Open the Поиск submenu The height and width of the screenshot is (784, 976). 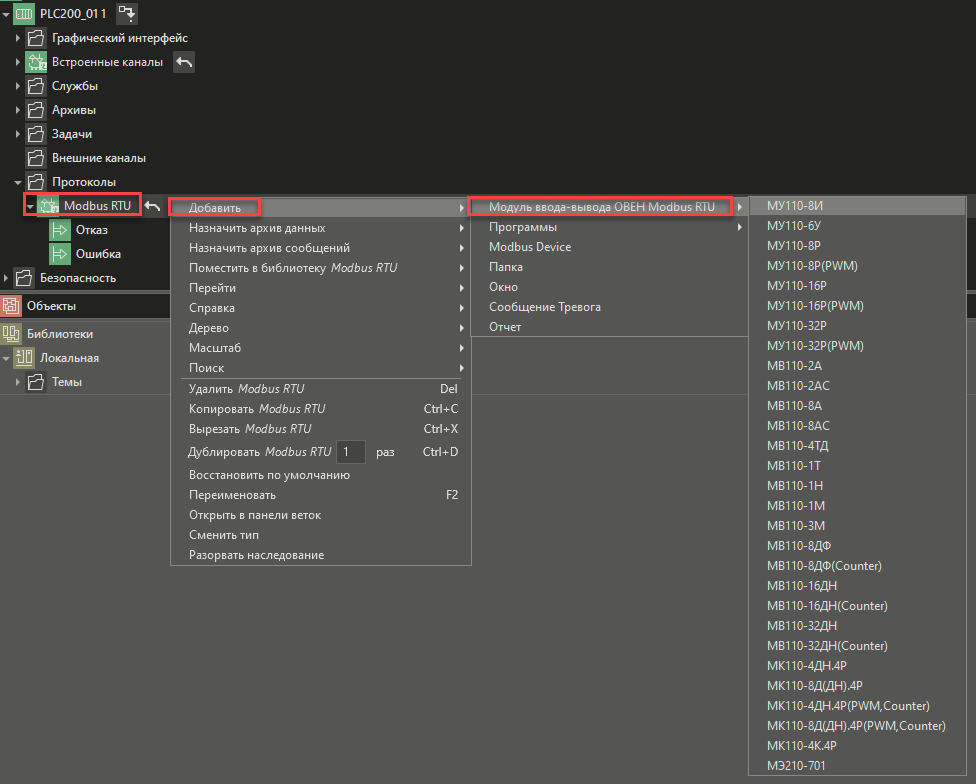[321, 368]
